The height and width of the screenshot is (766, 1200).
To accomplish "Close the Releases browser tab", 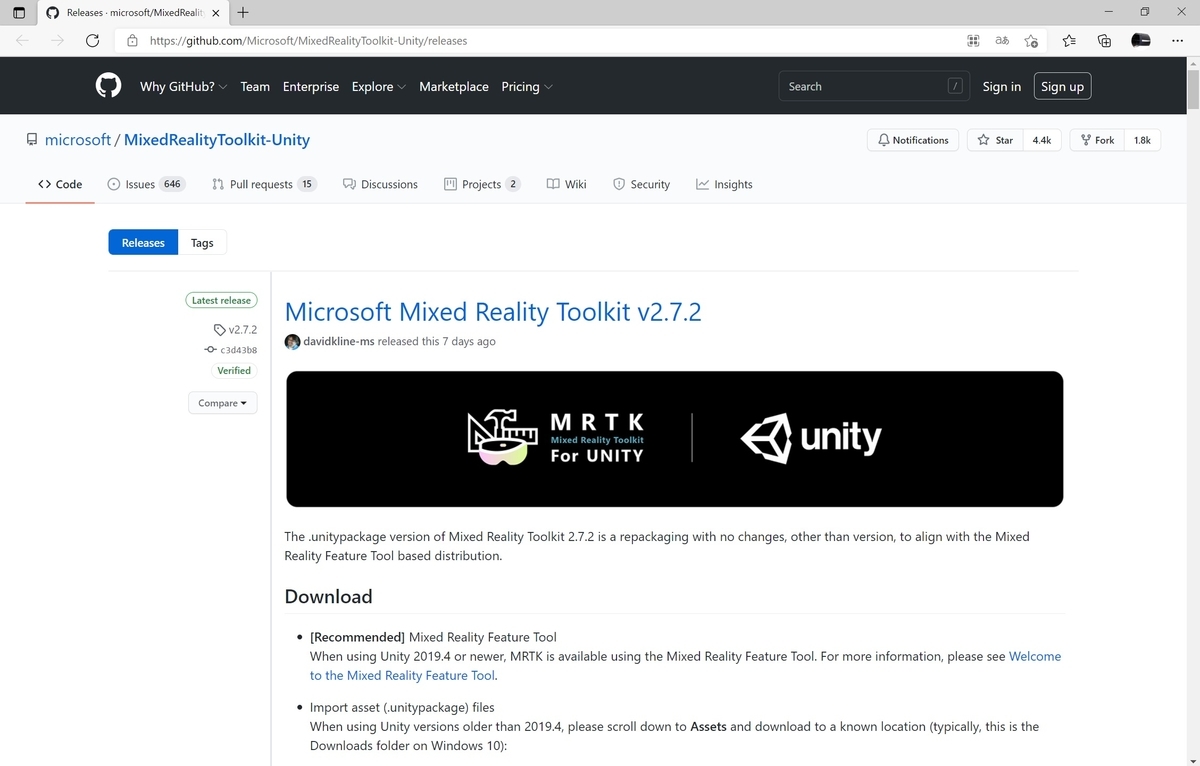I will click(x=216, y=13).
